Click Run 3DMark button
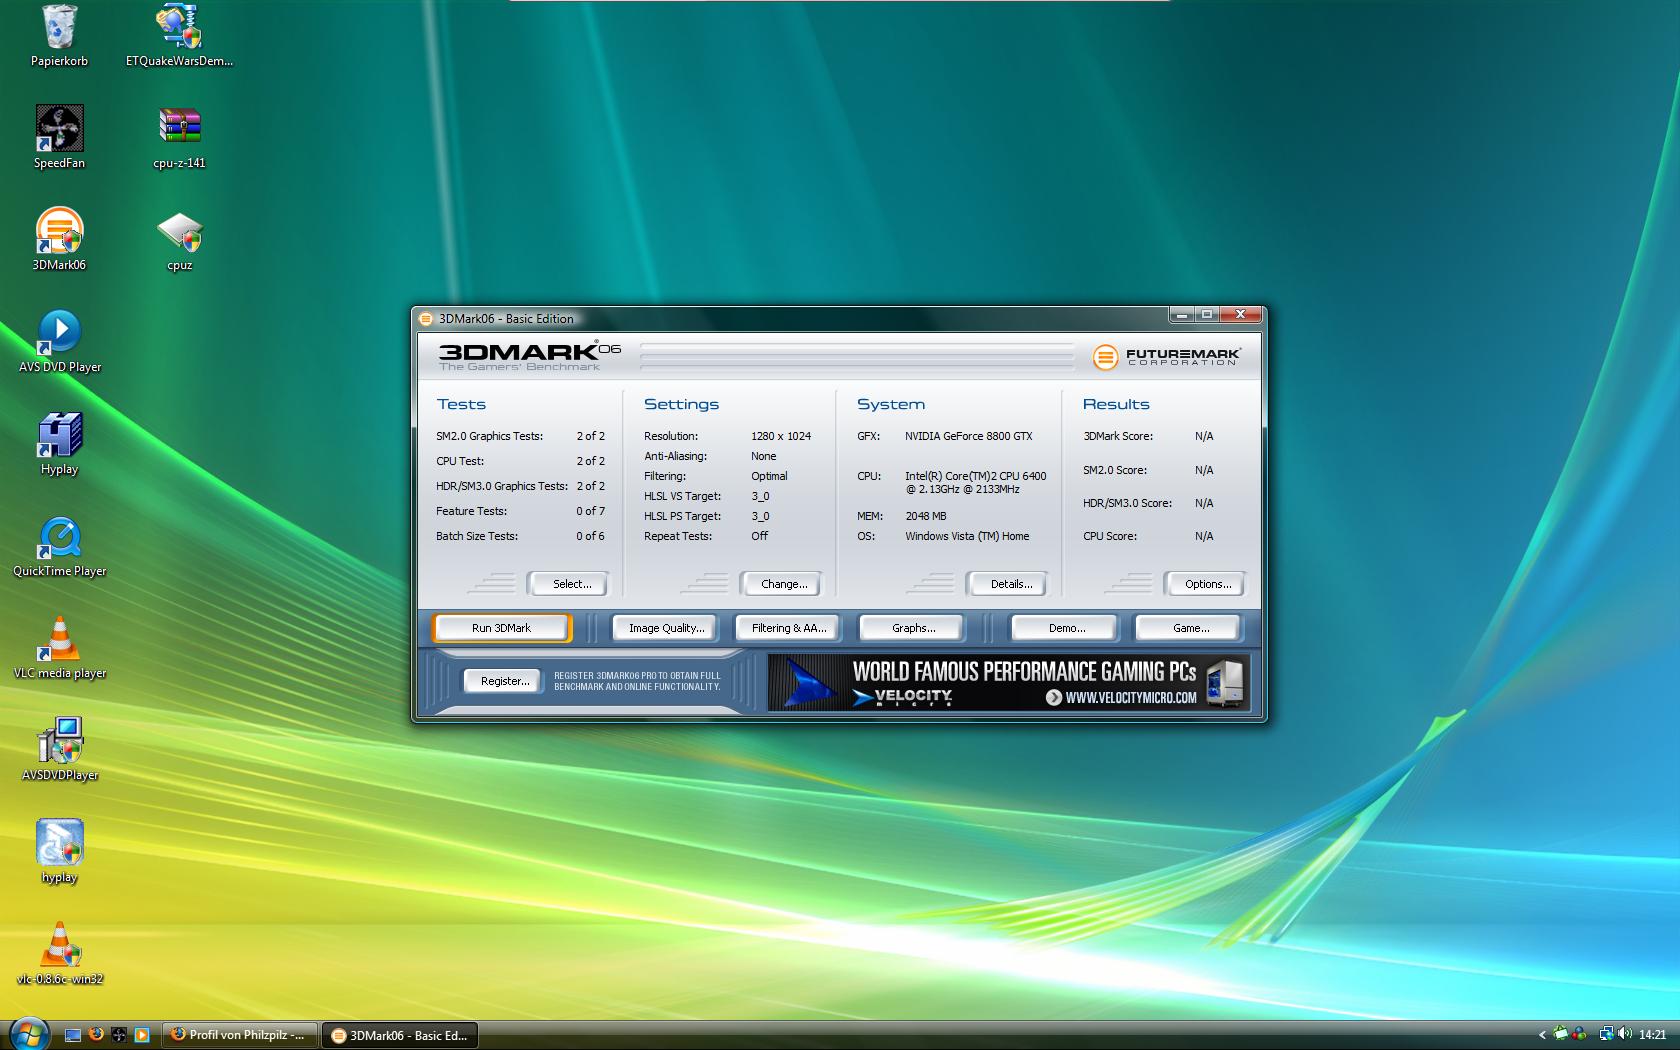The image size is (1680, 1050). click(502, 628)
